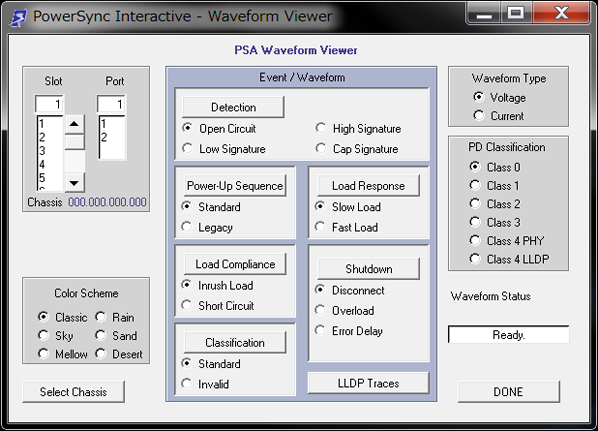This screenshot has width=598, height=431.
Task: Click the Load Response button
Action: [368, 186]
